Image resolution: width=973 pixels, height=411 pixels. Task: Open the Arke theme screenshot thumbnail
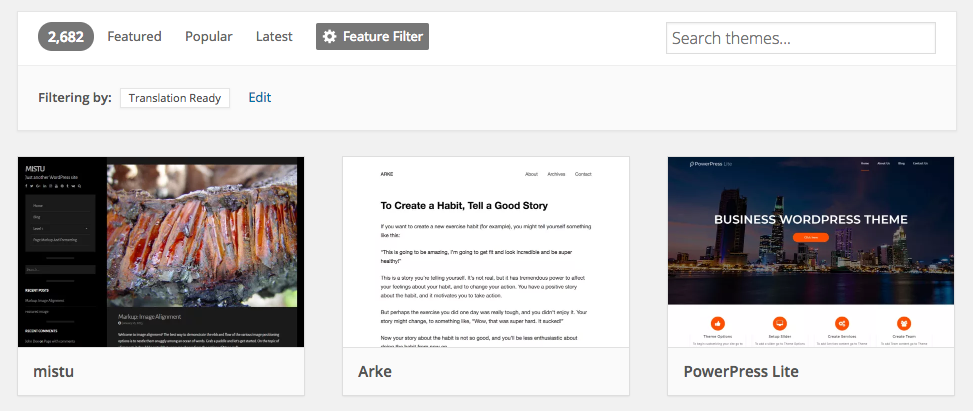(486, 252)
